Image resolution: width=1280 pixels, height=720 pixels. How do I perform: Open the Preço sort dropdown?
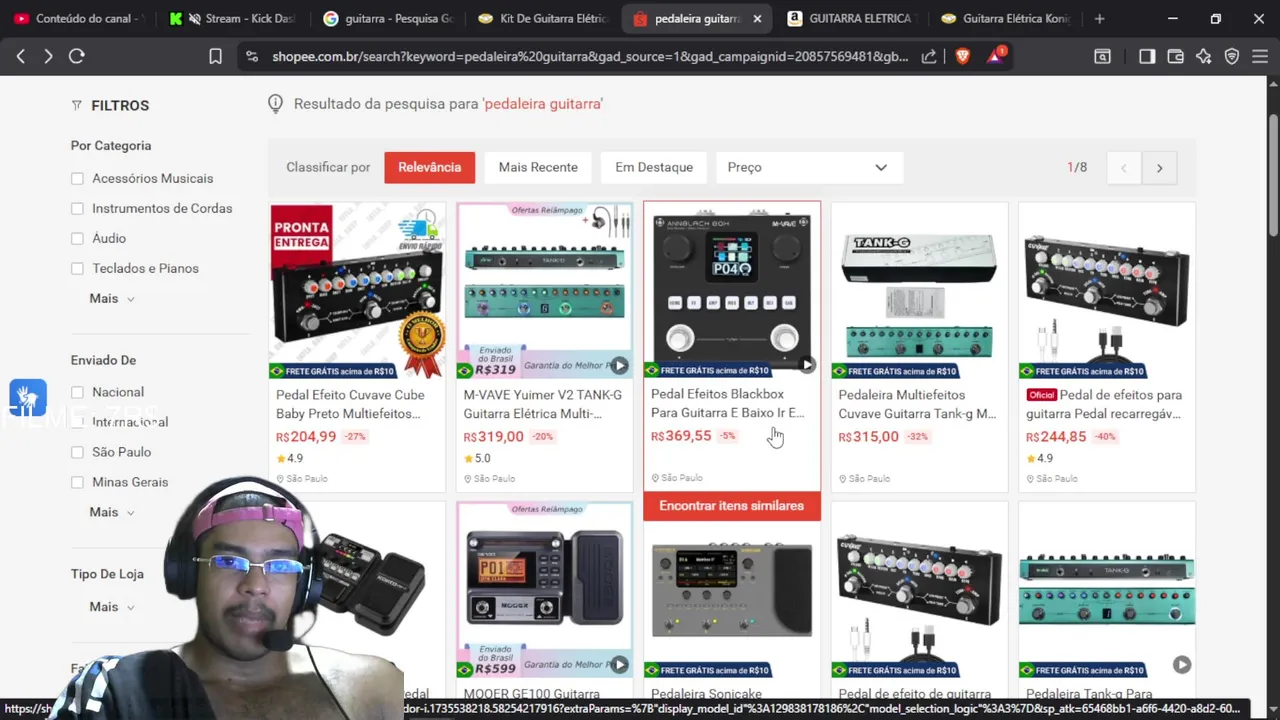[x=809, y=167]
